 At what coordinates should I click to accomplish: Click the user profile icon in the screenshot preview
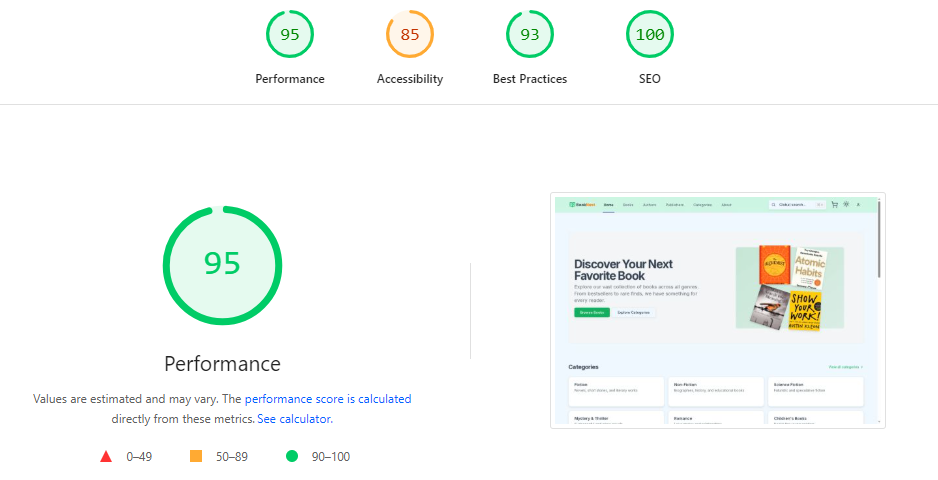pos(858,204)
